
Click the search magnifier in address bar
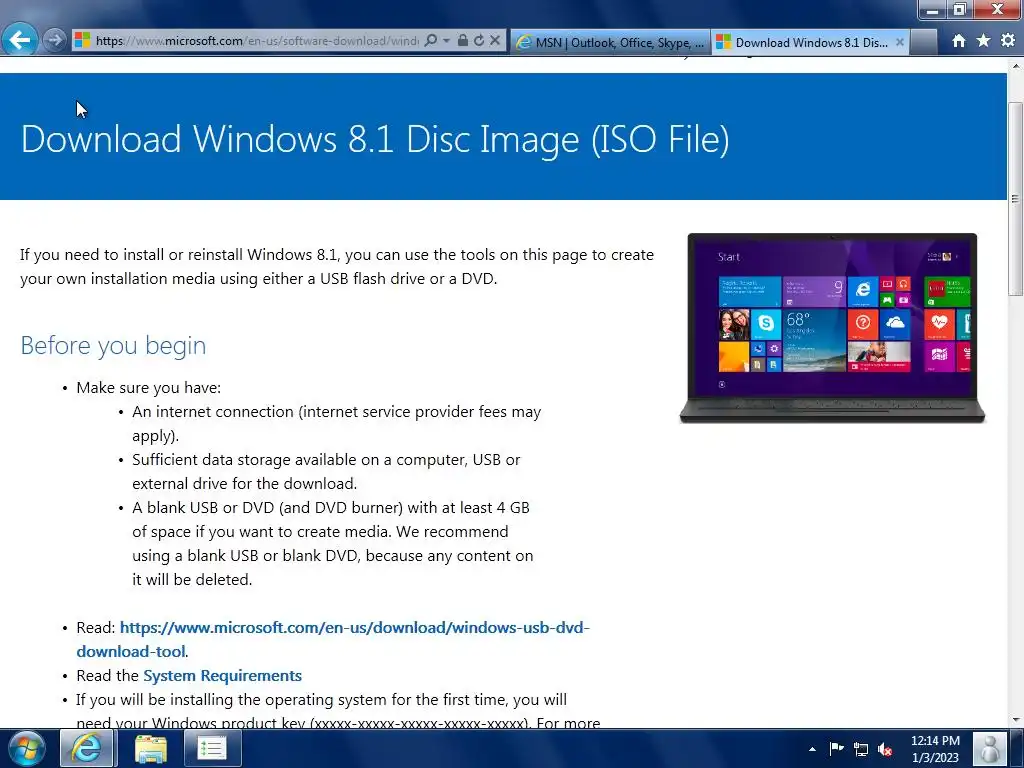tap(430, 40)
